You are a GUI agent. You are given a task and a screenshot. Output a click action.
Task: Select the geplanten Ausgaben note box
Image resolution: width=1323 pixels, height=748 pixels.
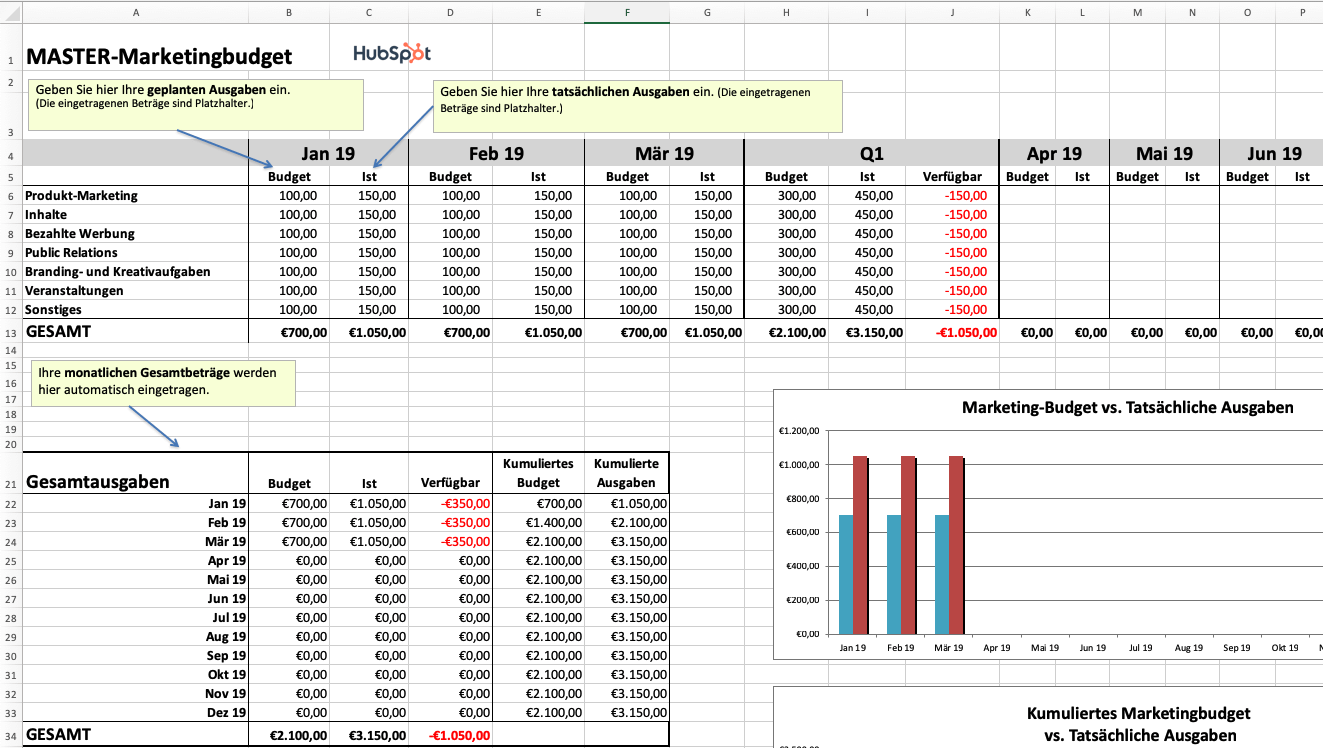[x=195, y=105]
